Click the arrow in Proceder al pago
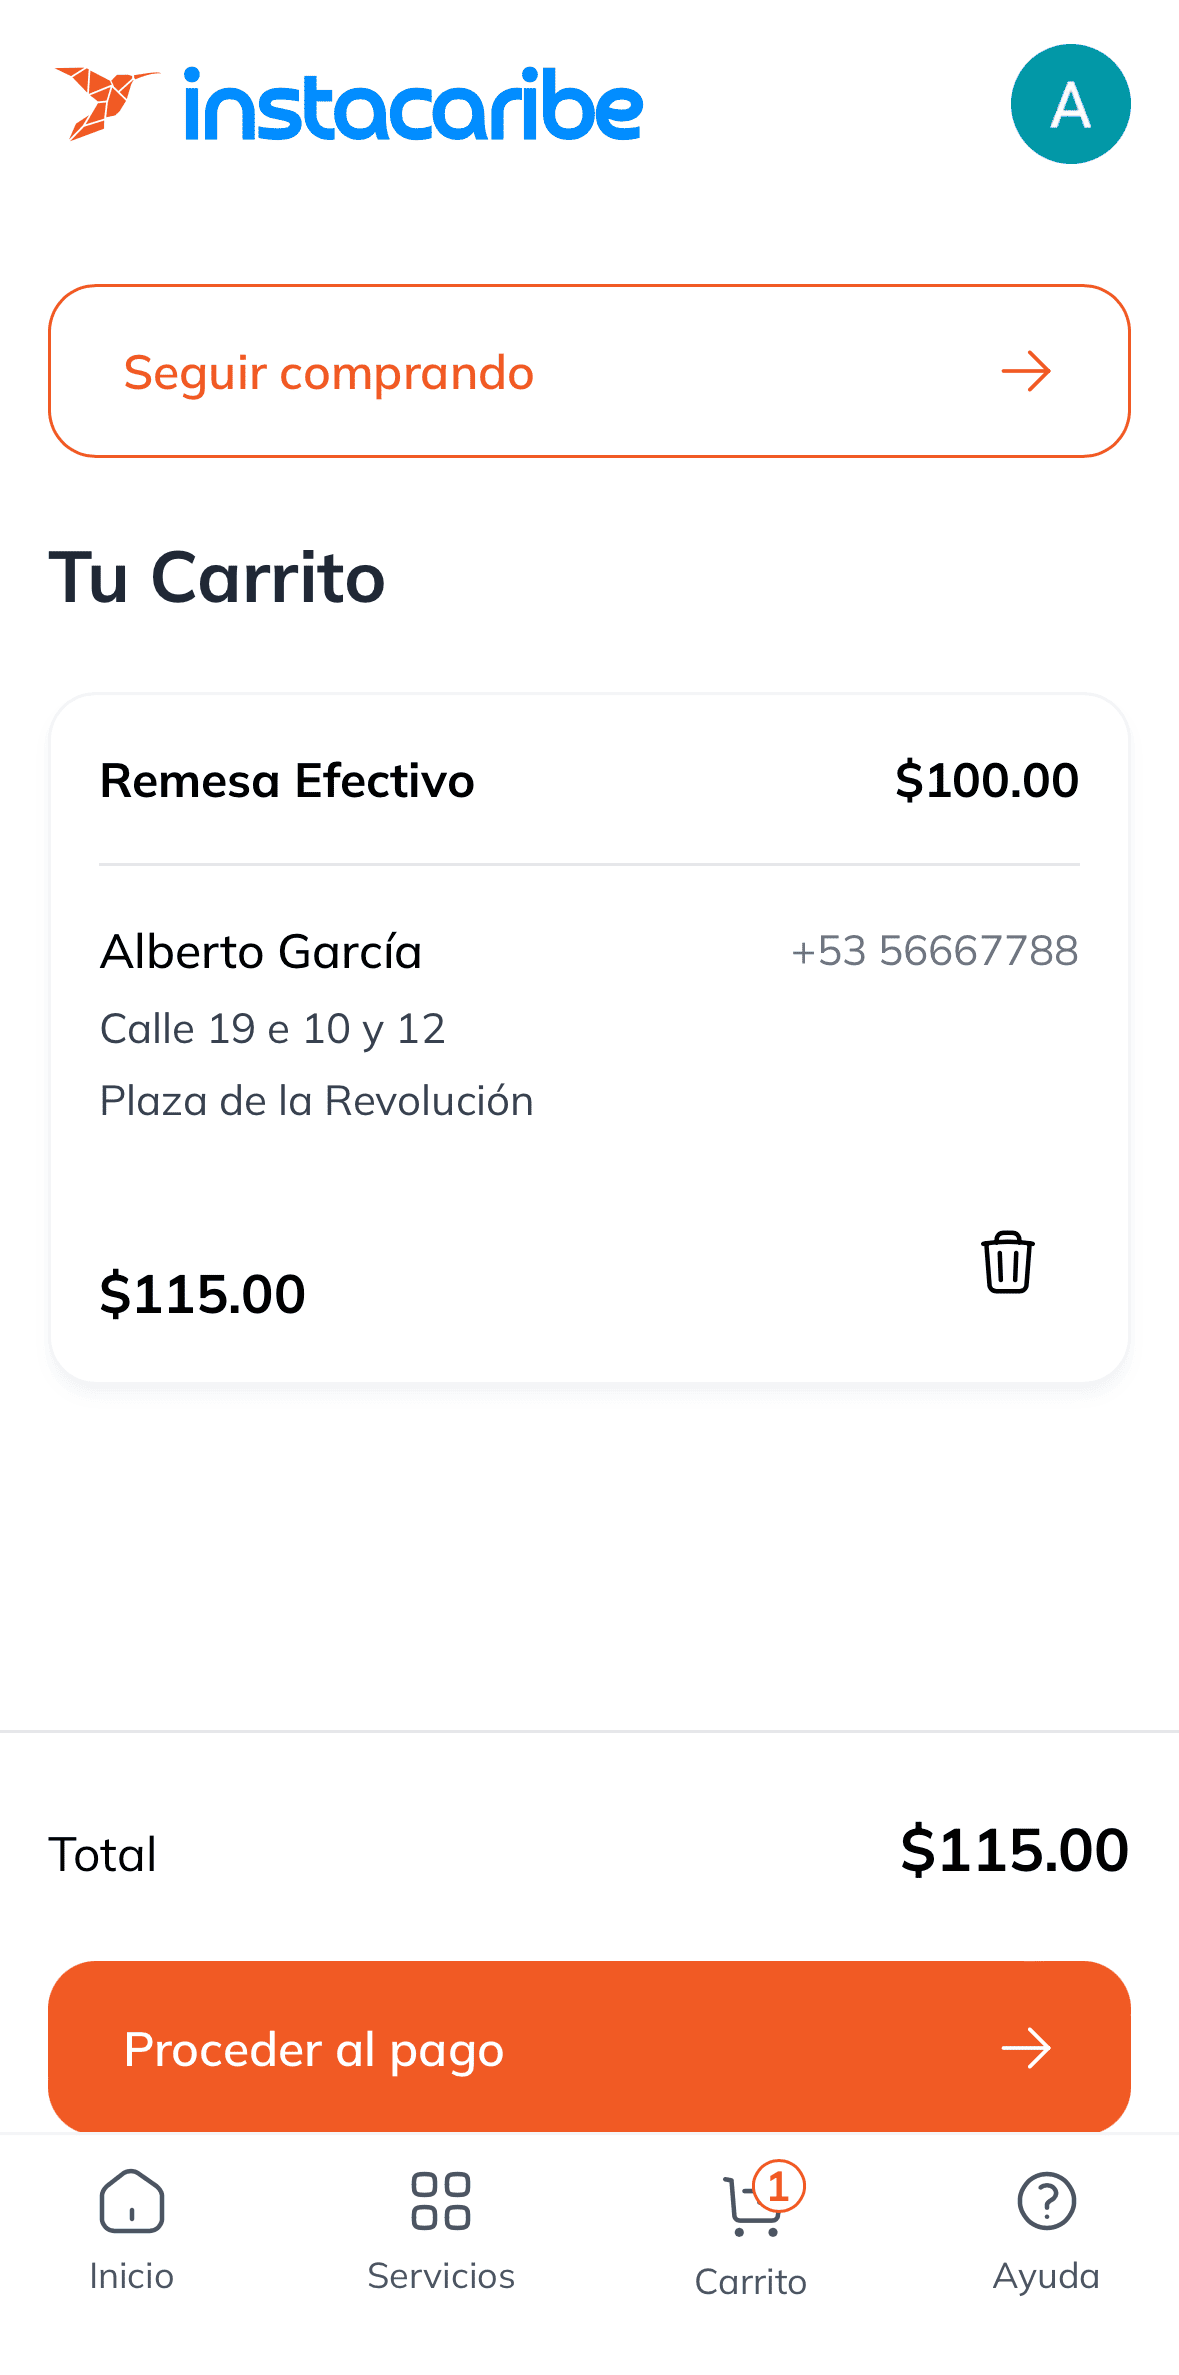The height and width of the screenshot is (2375, 1179). coord(1026,2048)
